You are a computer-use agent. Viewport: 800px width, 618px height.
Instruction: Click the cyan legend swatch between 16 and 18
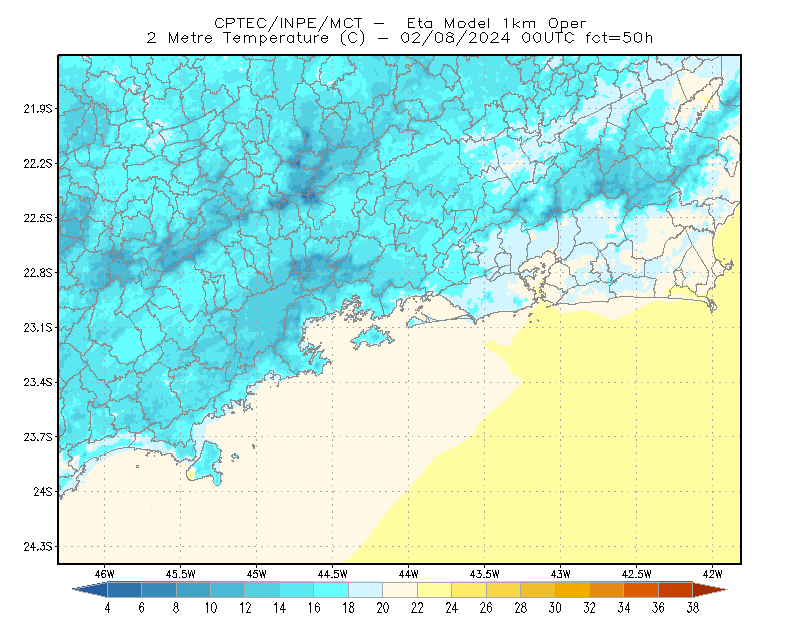pyautogui.click(x=331, y=590)
